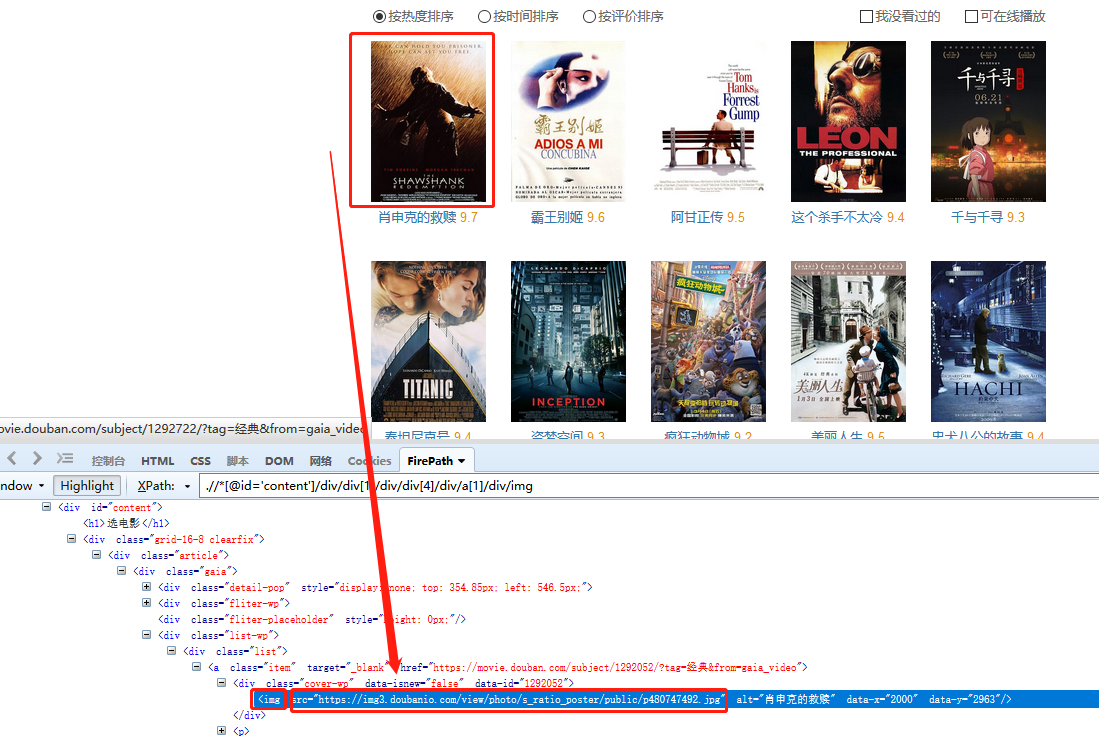Click the Leon The Professional poster
The height and width of the screenshot is (741, 1099).
(x=848, y=121)
